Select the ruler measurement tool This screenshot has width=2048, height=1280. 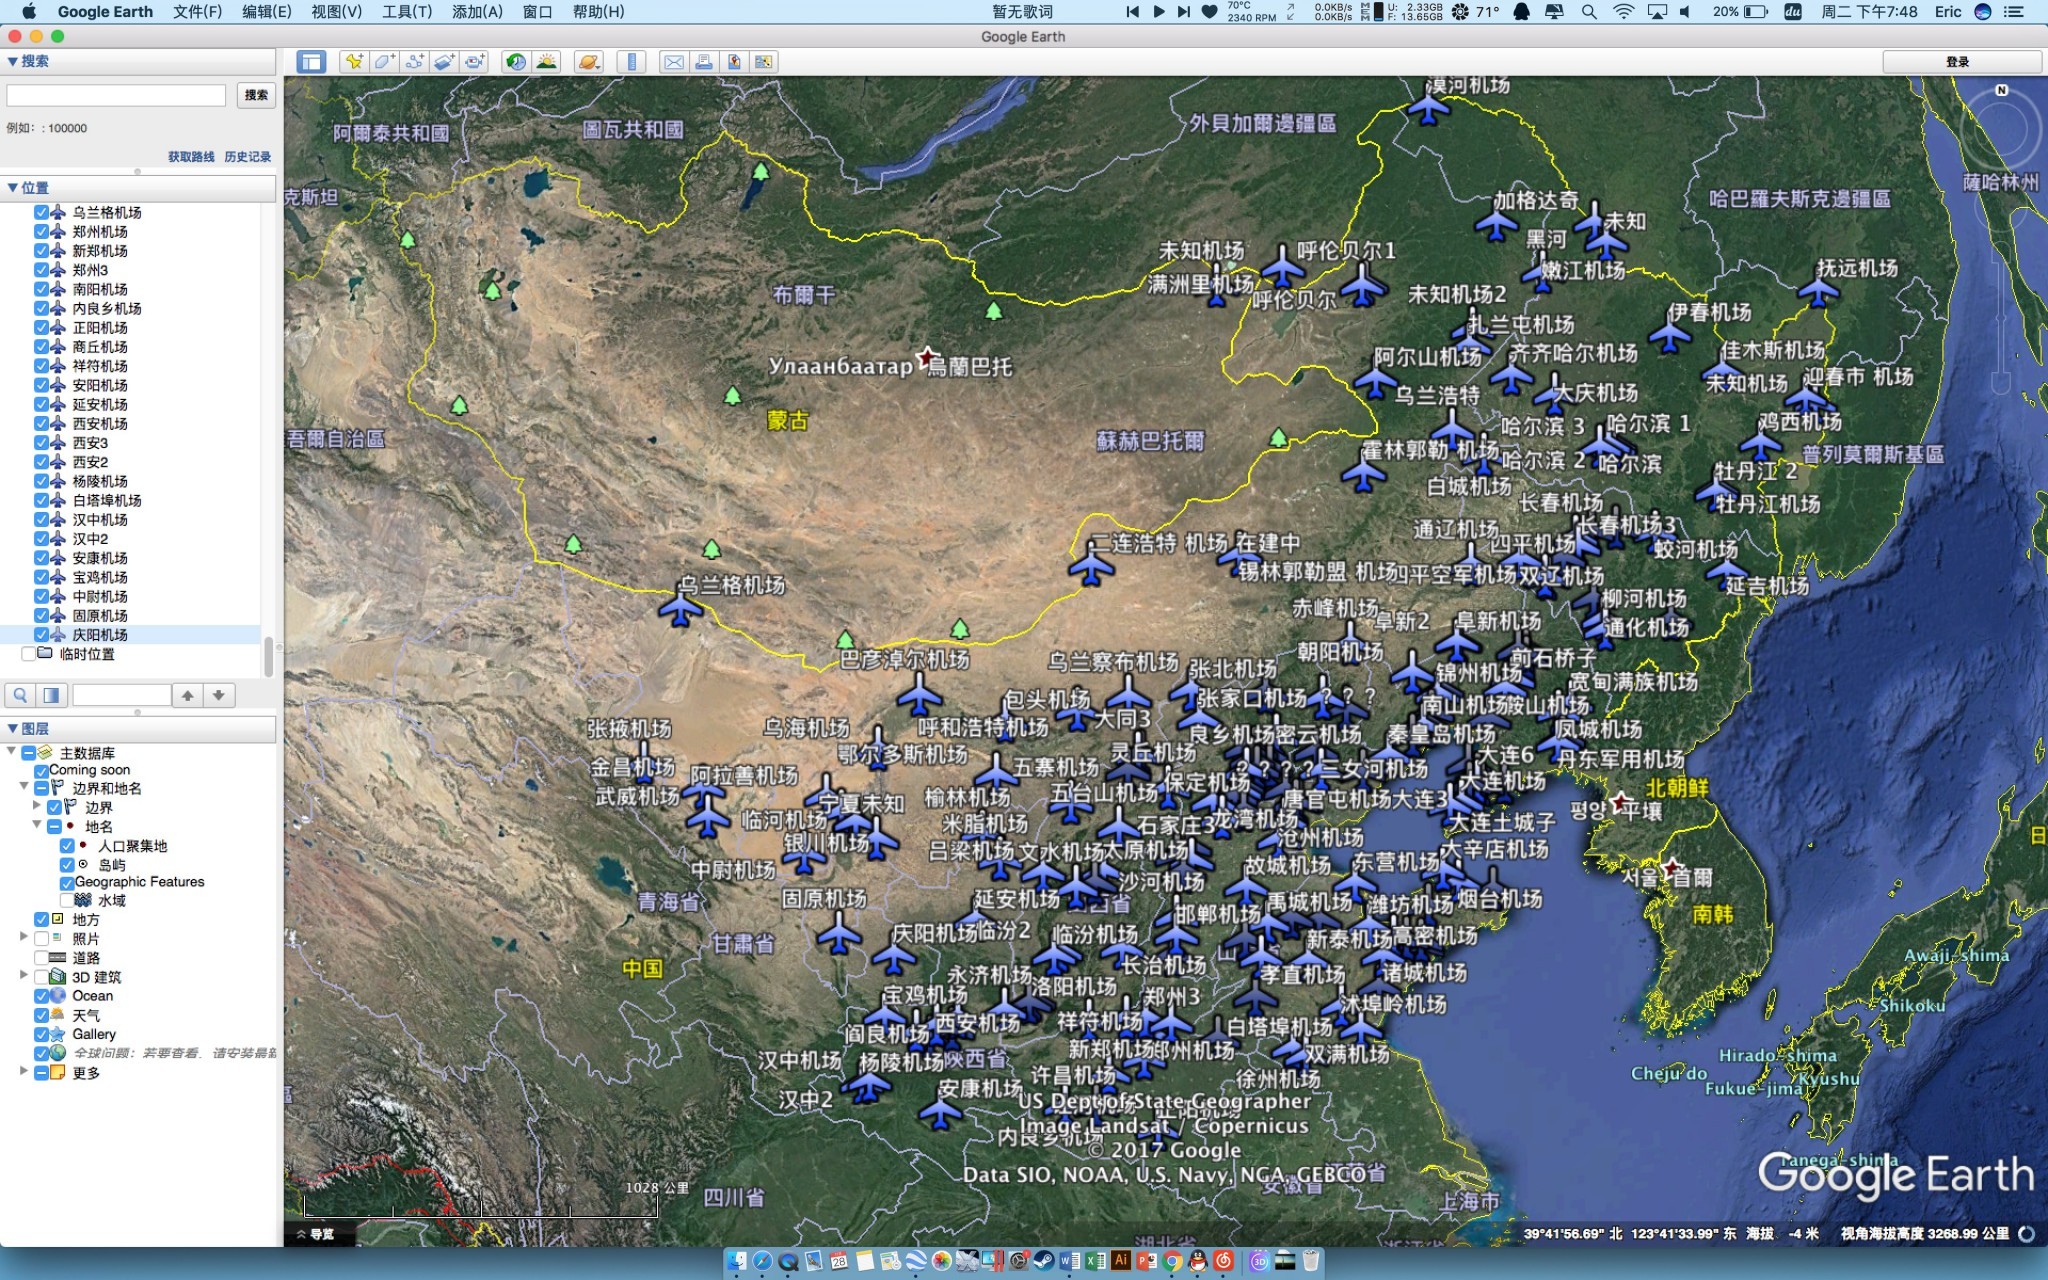631,62
